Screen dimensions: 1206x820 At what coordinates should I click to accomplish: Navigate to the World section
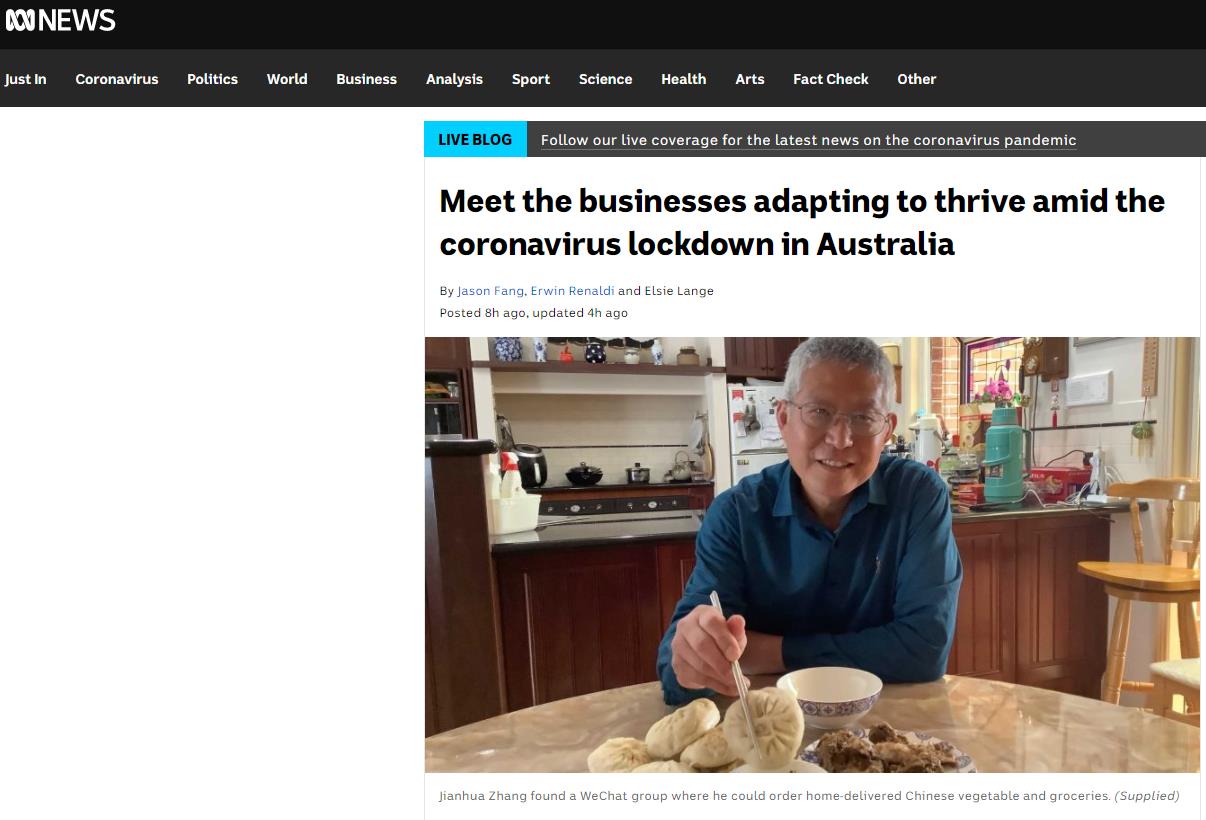coord(287,79)
